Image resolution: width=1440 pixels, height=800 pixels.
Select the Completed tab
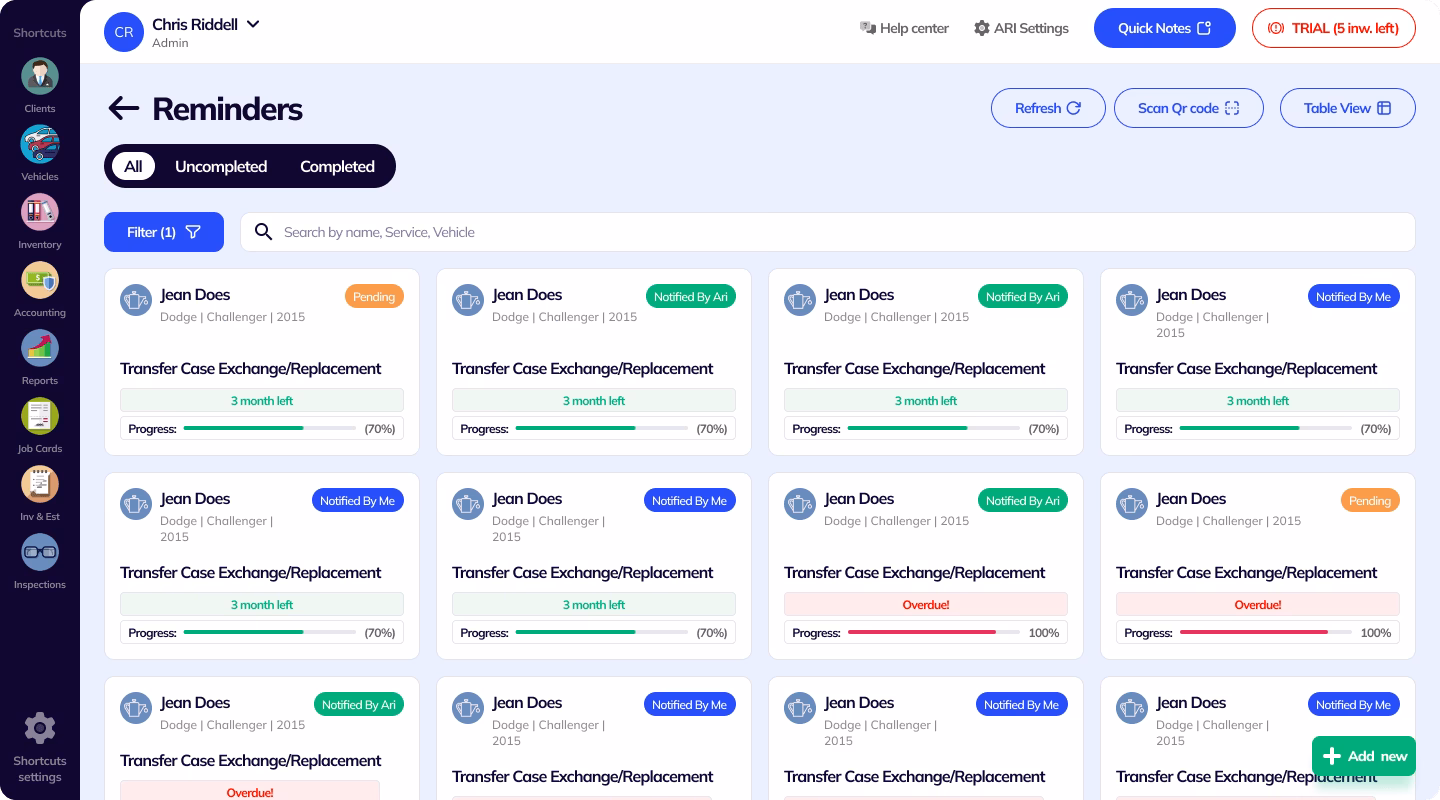coord(337,166)
